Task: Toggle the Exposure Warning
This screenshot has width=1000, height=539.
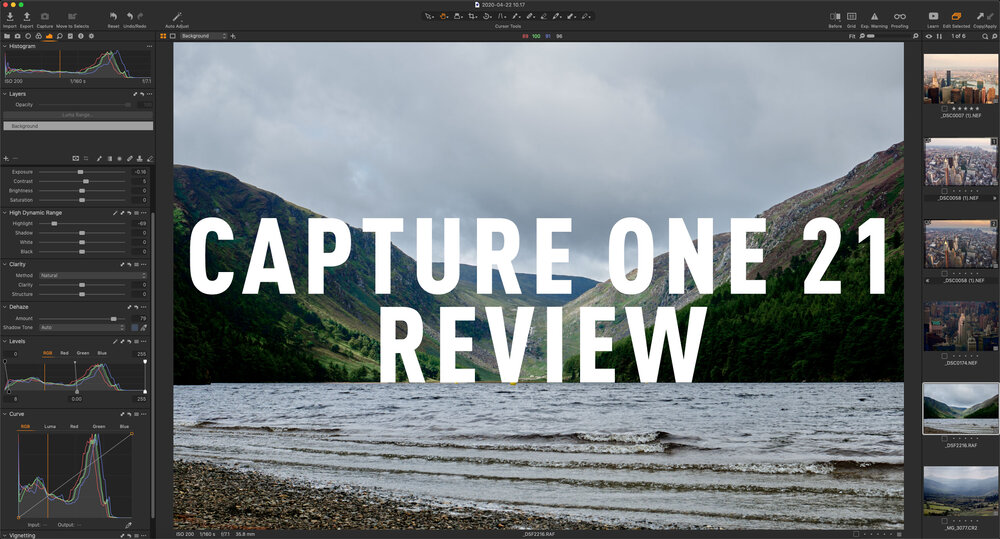Action: 874,17
